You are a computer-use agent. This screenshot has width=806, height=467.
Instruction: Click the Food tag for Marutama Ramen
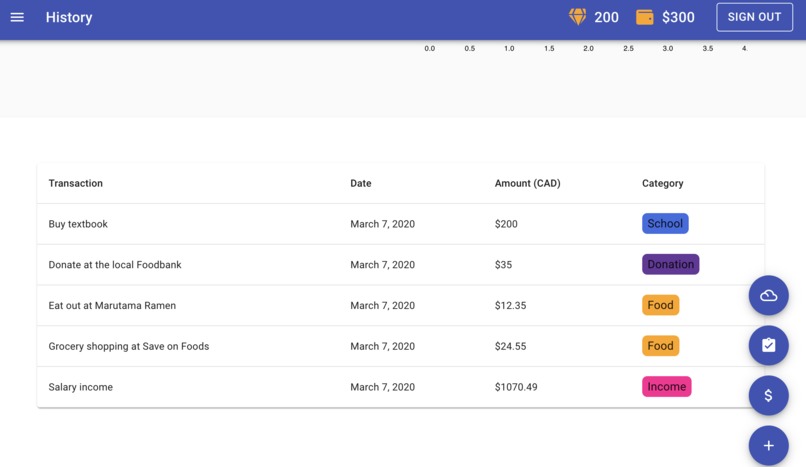(x=661, y=305)
